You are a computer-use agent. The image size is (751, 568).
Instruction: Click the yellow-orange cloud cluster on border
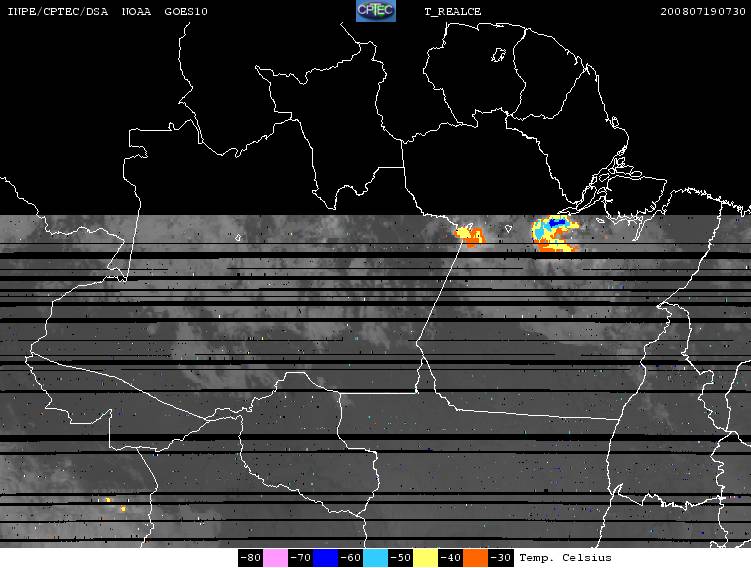click(469, 236)
